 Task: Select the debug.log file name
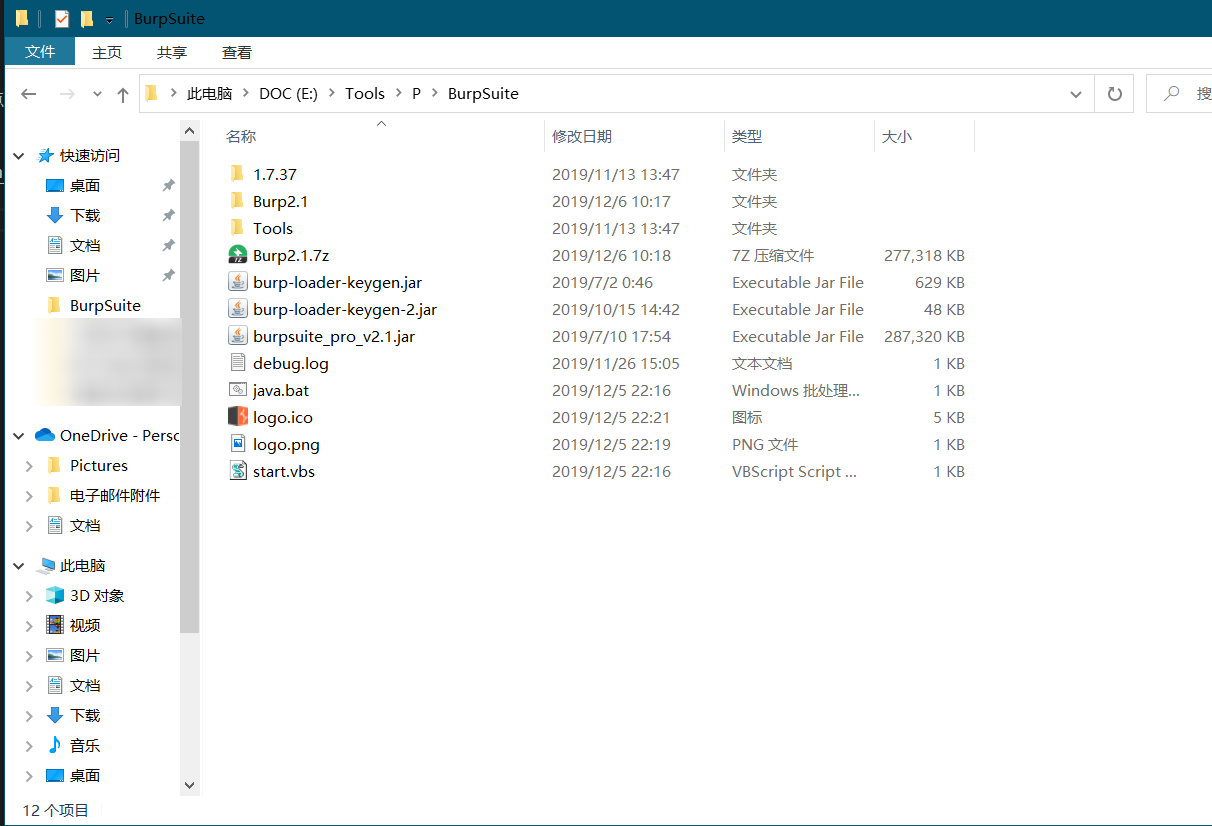coord(291,363)
